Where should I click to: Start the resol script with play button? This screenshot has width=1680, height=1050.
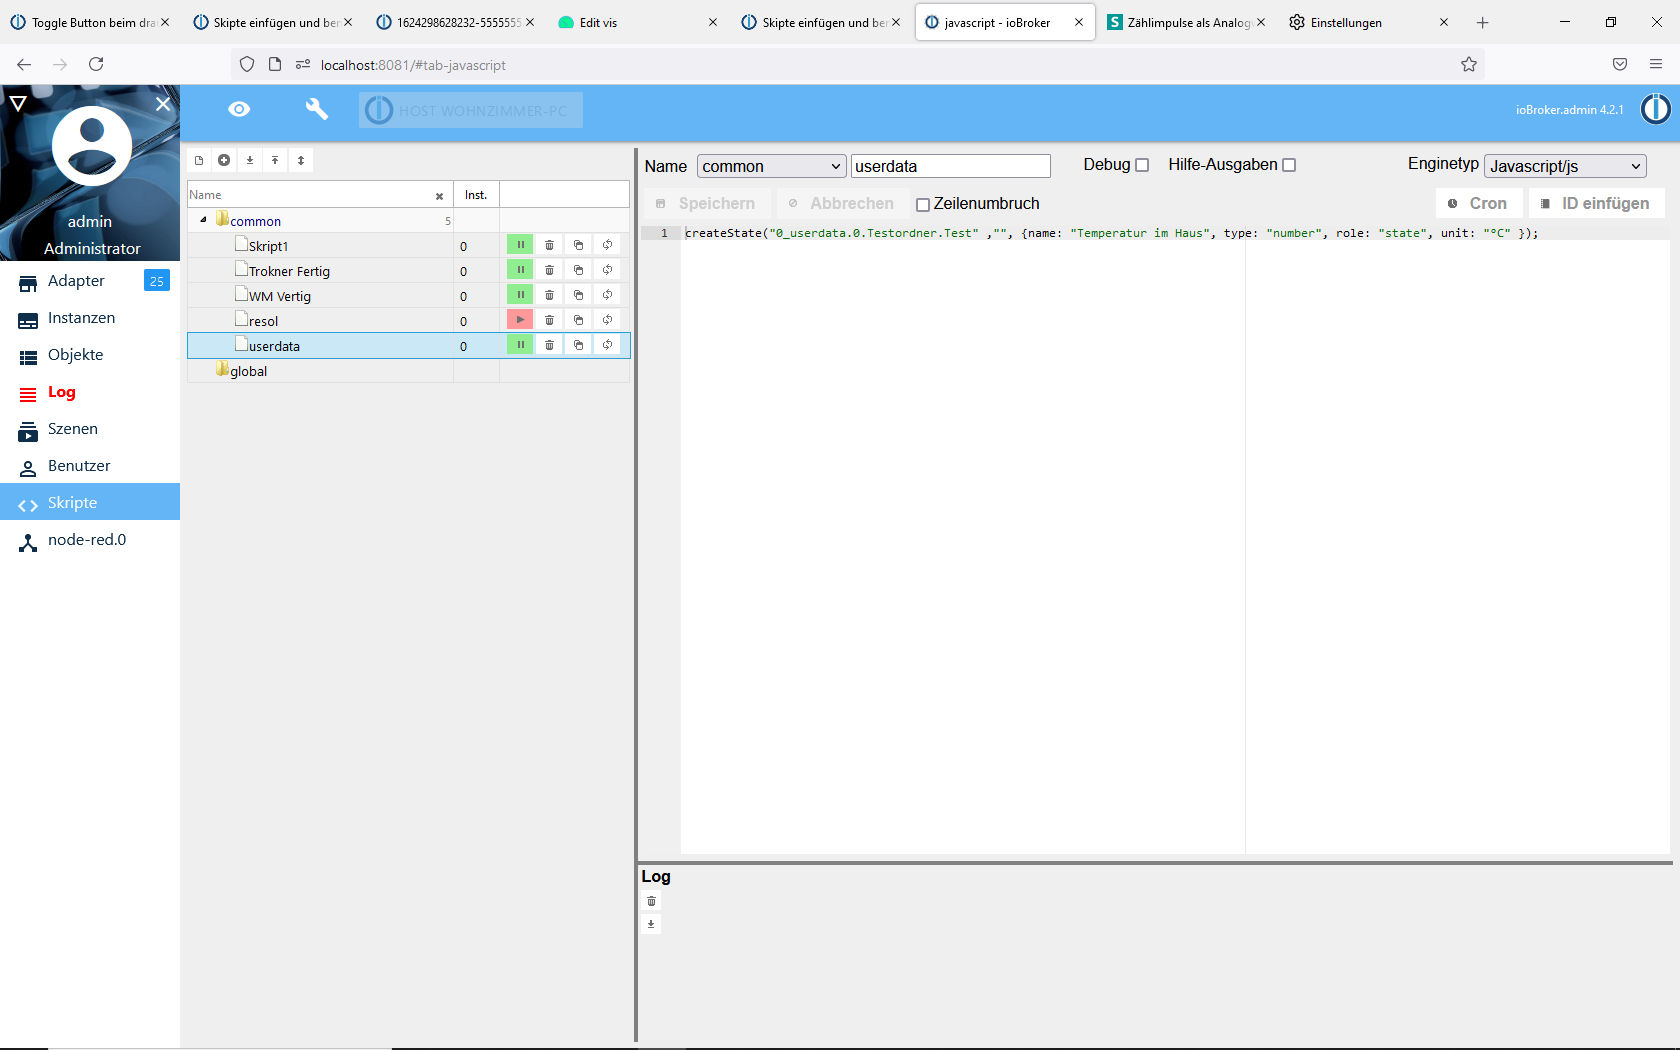click(520, 320)
